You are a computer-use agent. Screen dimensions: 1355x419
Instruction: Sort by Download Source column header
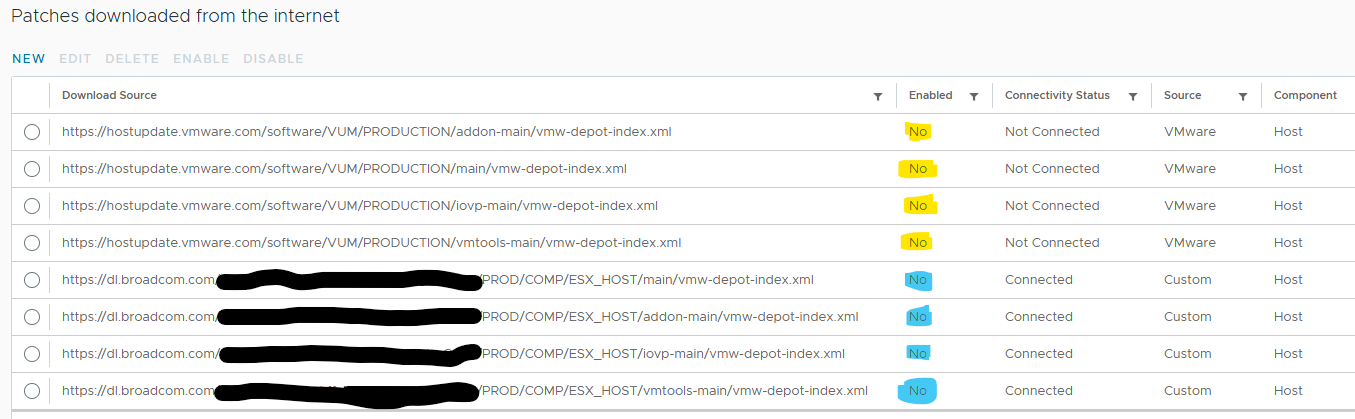[x=109, y=95]
